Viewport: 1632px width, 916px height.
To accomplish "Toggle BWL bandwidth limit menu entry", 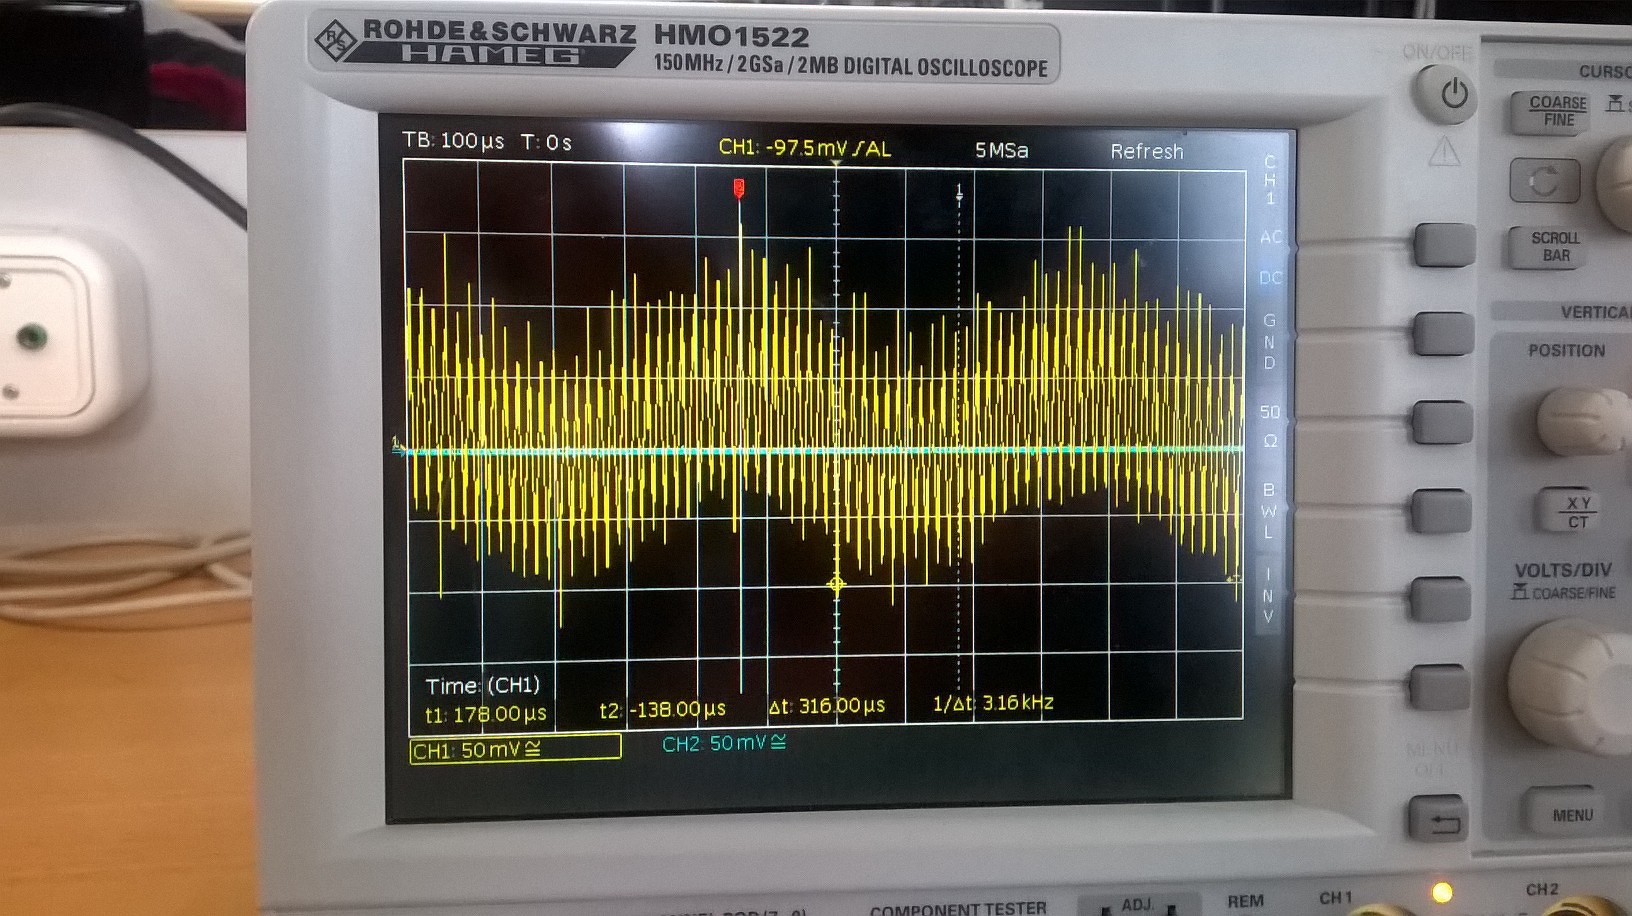I will pos(1269,511).
